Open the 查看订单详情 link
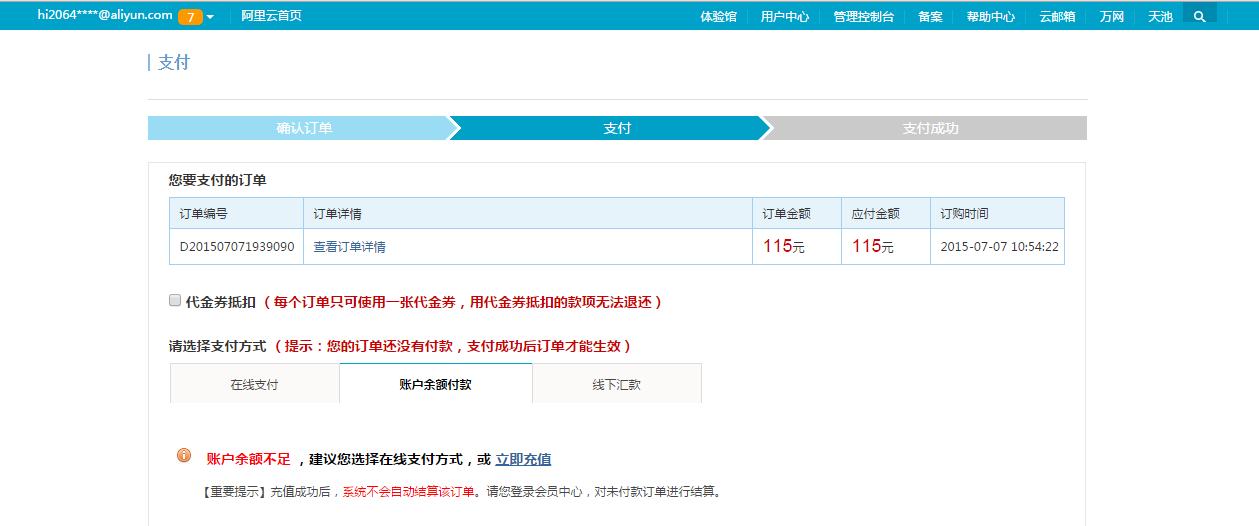Viewport: 1259px width, 526px height. 349,247
